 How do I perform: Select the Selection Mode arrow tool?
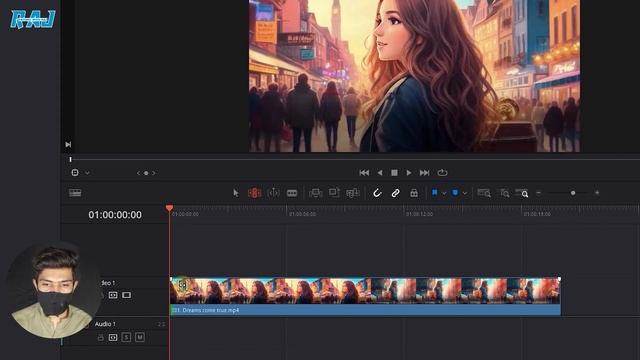coord(236,193)
